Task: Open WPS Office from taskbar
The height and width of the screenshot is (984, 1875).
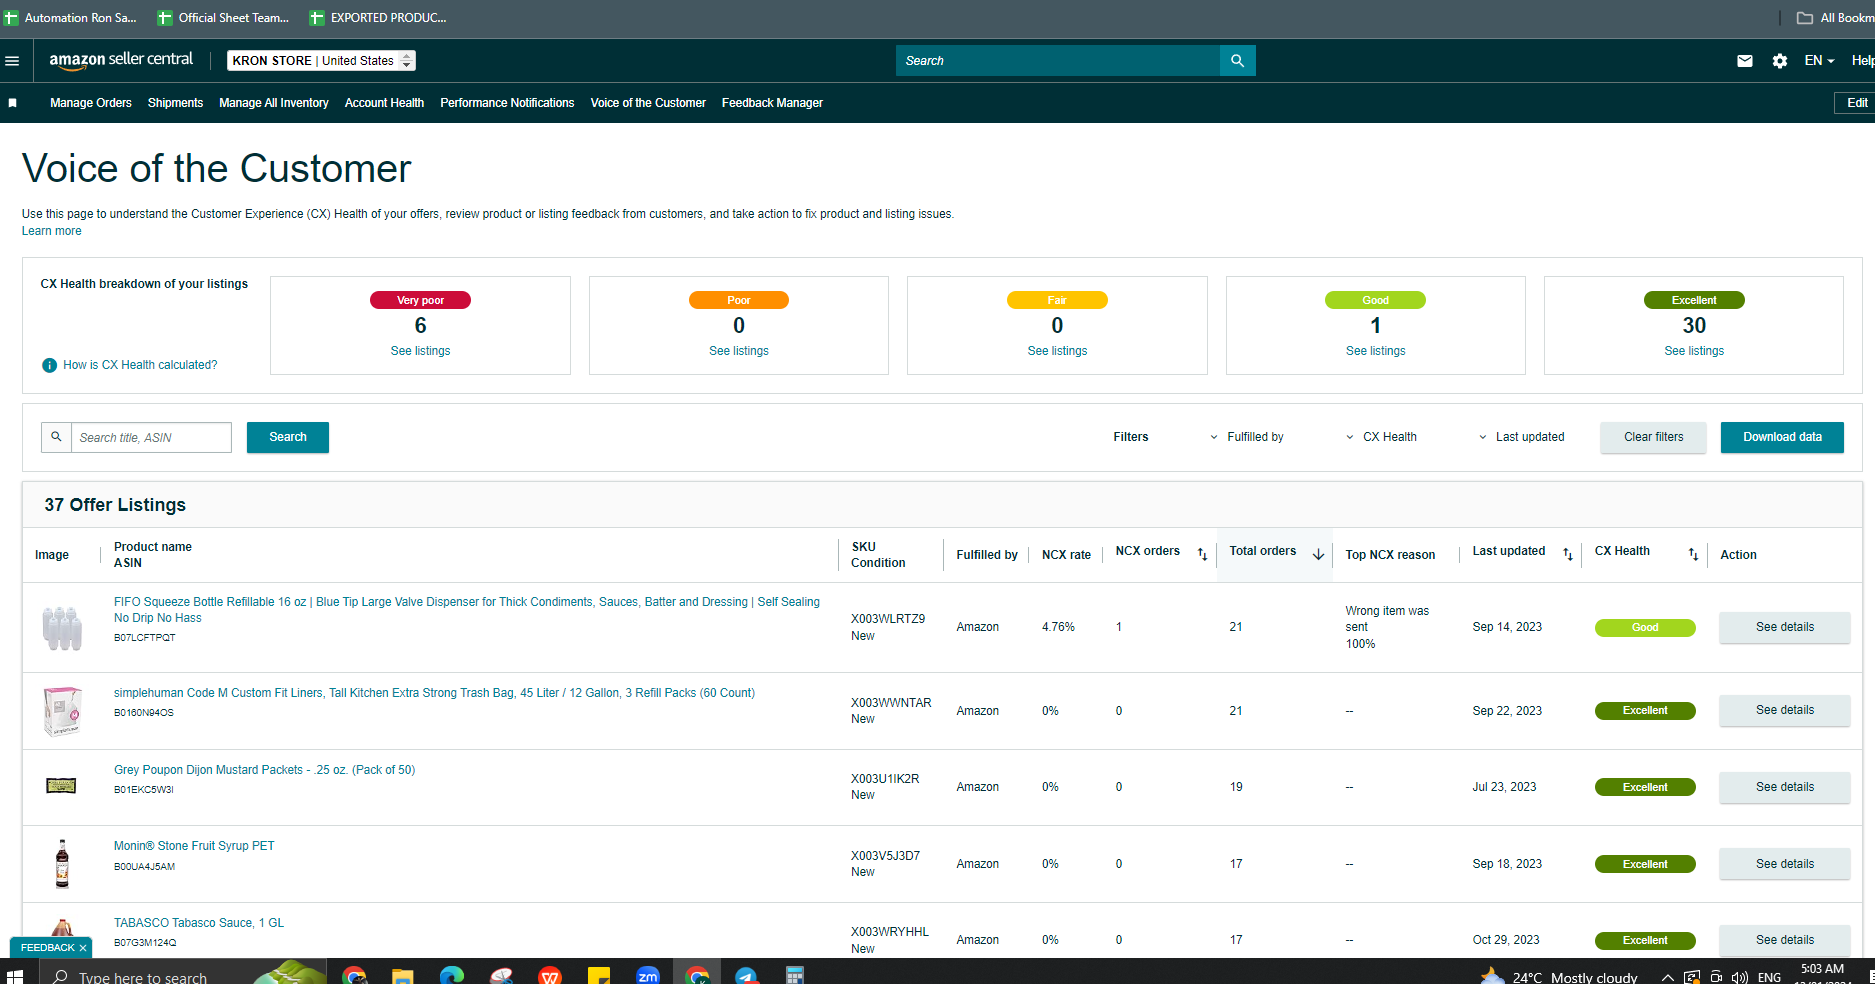Action: click(550, 976)
